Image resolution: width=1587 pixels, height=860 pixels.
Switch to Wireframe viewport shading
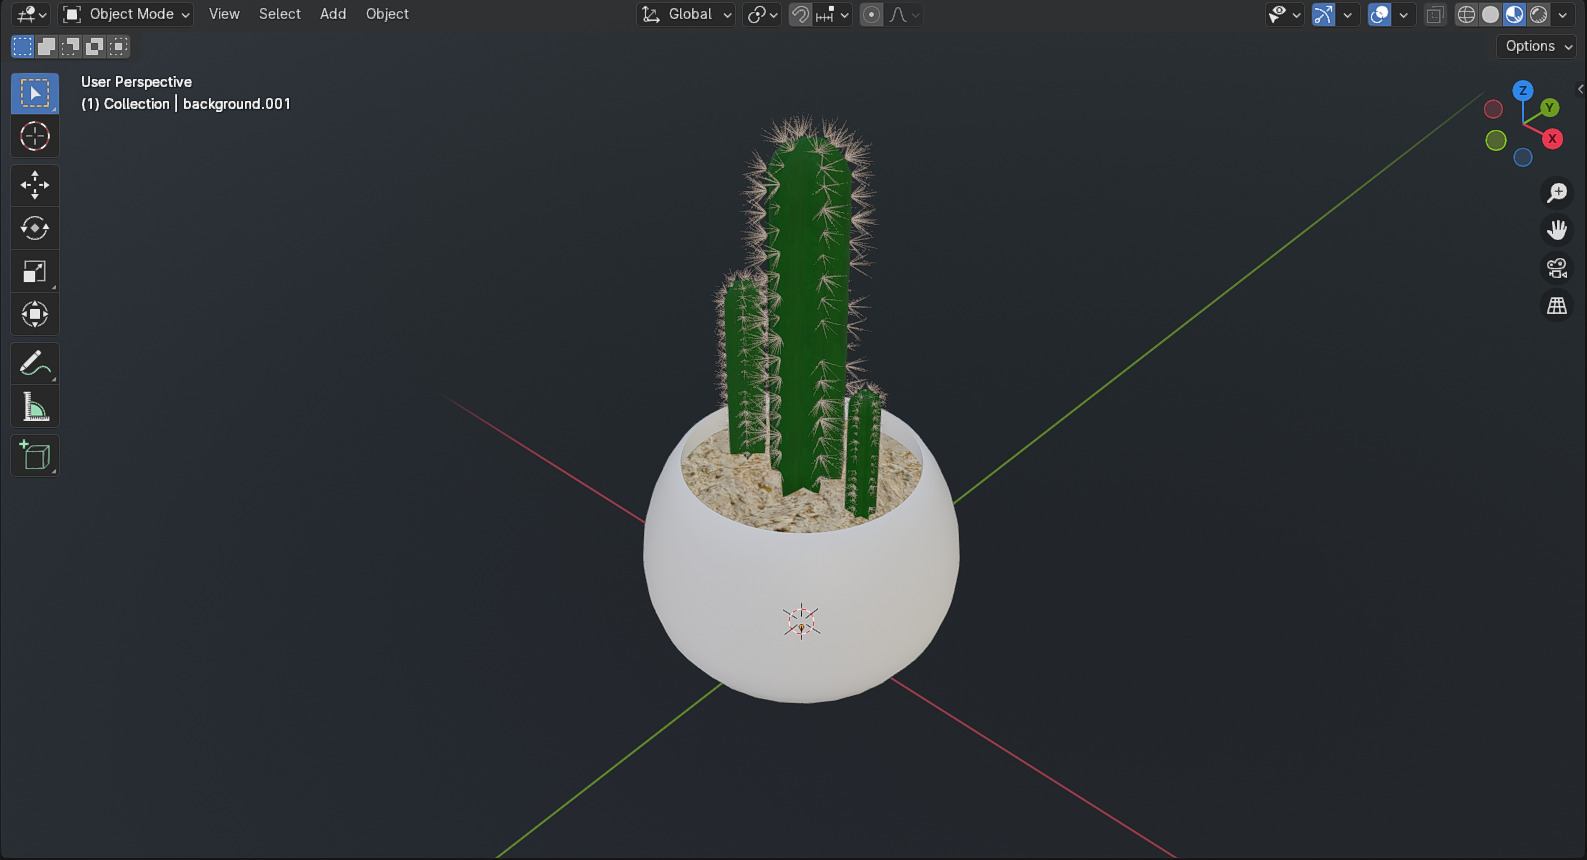pos(1466,14)
